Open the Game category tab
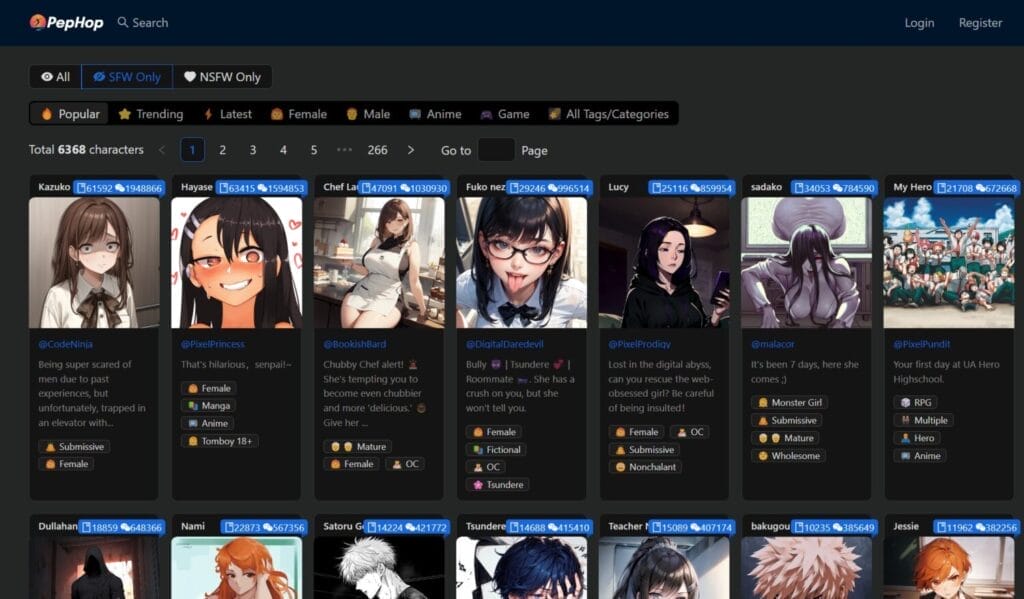This screenshot has height=599, width=1024. coord(505,114)
